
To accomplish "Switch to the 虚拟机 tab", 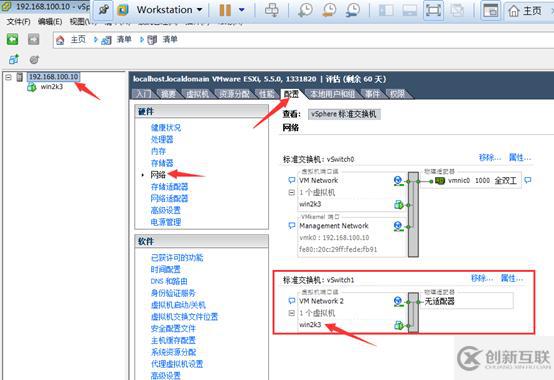I will coord(197,94).
